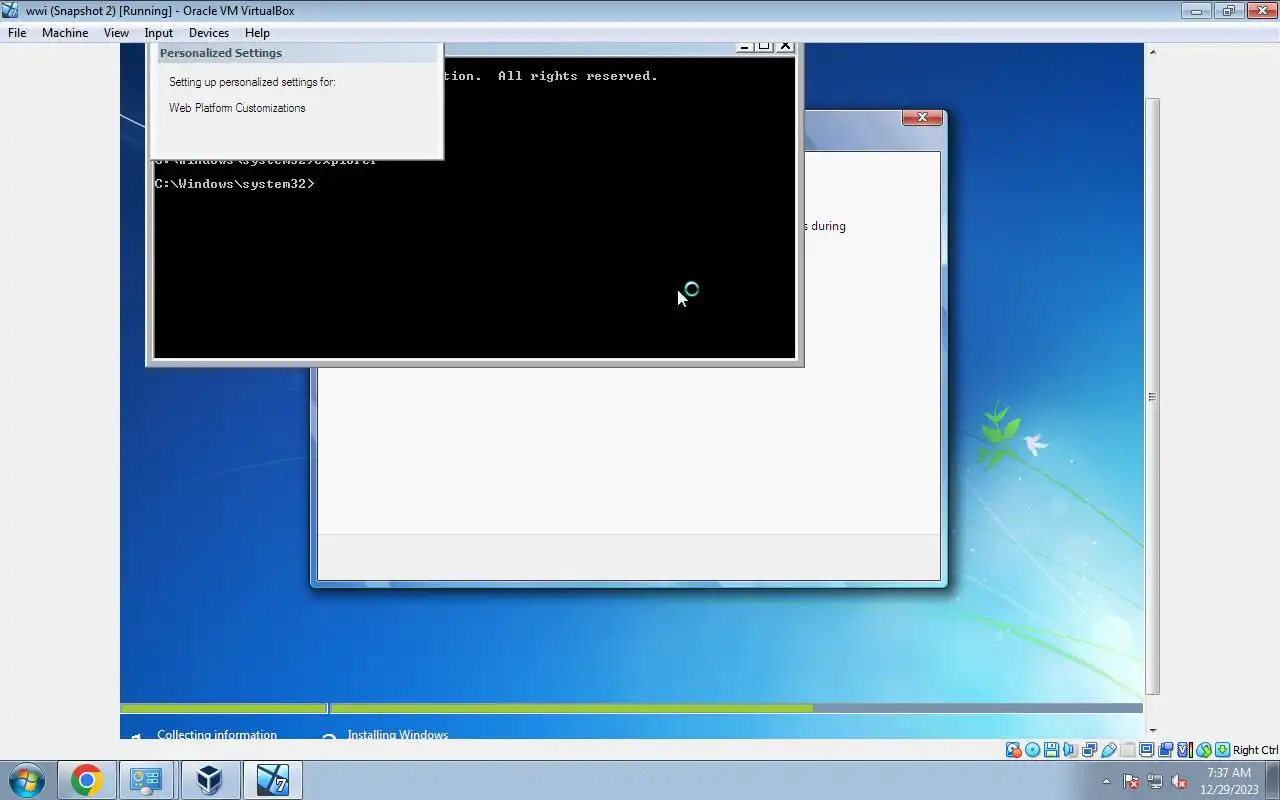Click the Right Ctrl host key label
This screenshot has width=1280, height=800.
pyautogui.click(x=1255, y=750)
